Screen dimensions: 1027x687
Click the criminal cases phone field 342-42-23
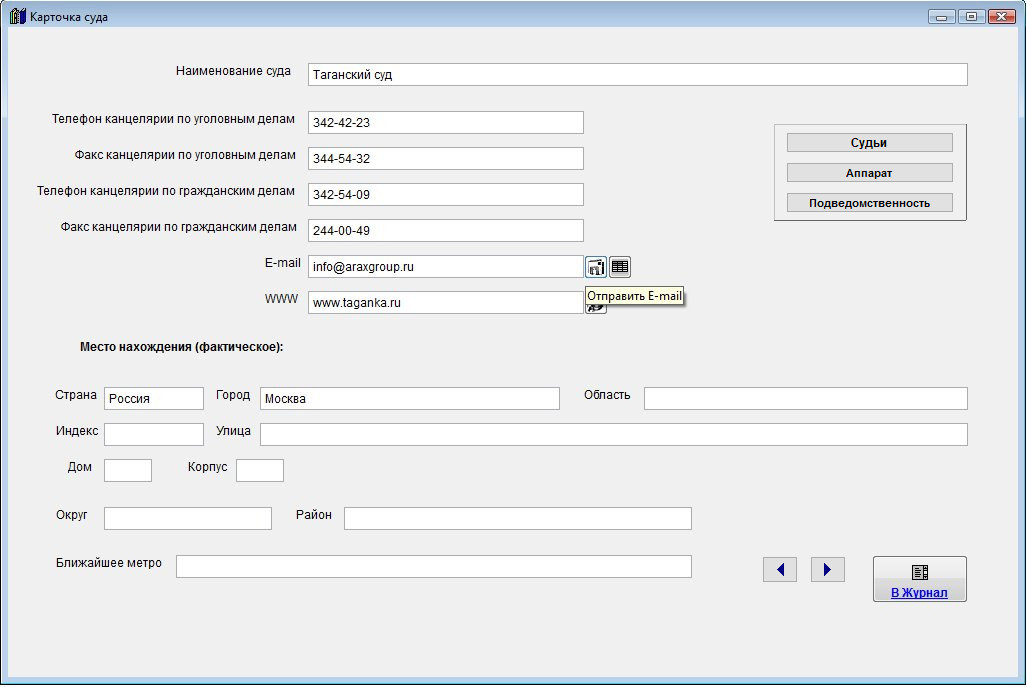445,123
